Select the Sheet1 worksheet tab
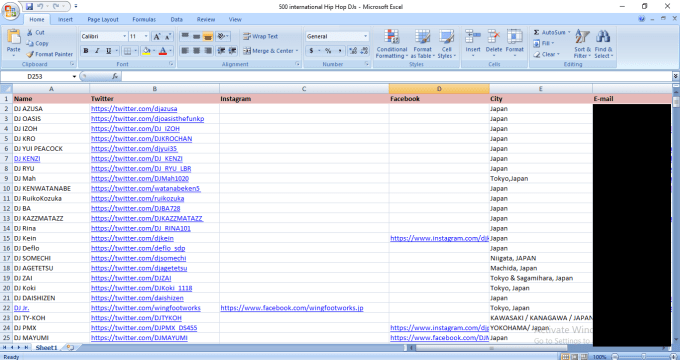The height and width of the screenshot is (360, 680). [46, 347]
